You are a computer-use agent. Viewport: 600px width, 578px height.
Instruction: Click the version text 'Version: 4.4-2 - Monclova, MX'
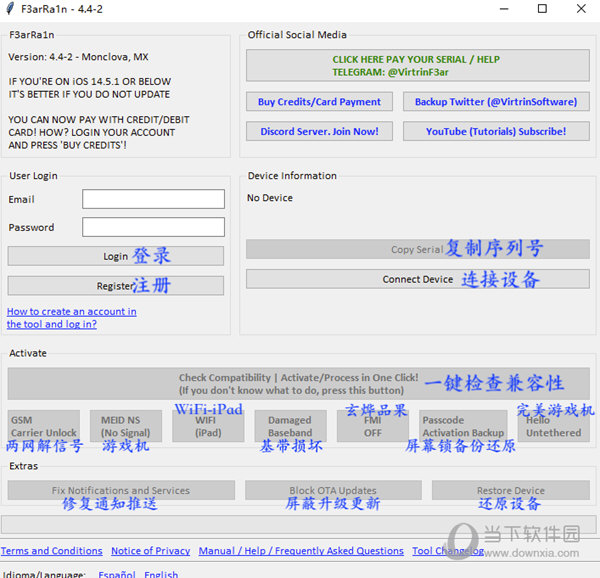pyautogui.click(x=78, y=57)
